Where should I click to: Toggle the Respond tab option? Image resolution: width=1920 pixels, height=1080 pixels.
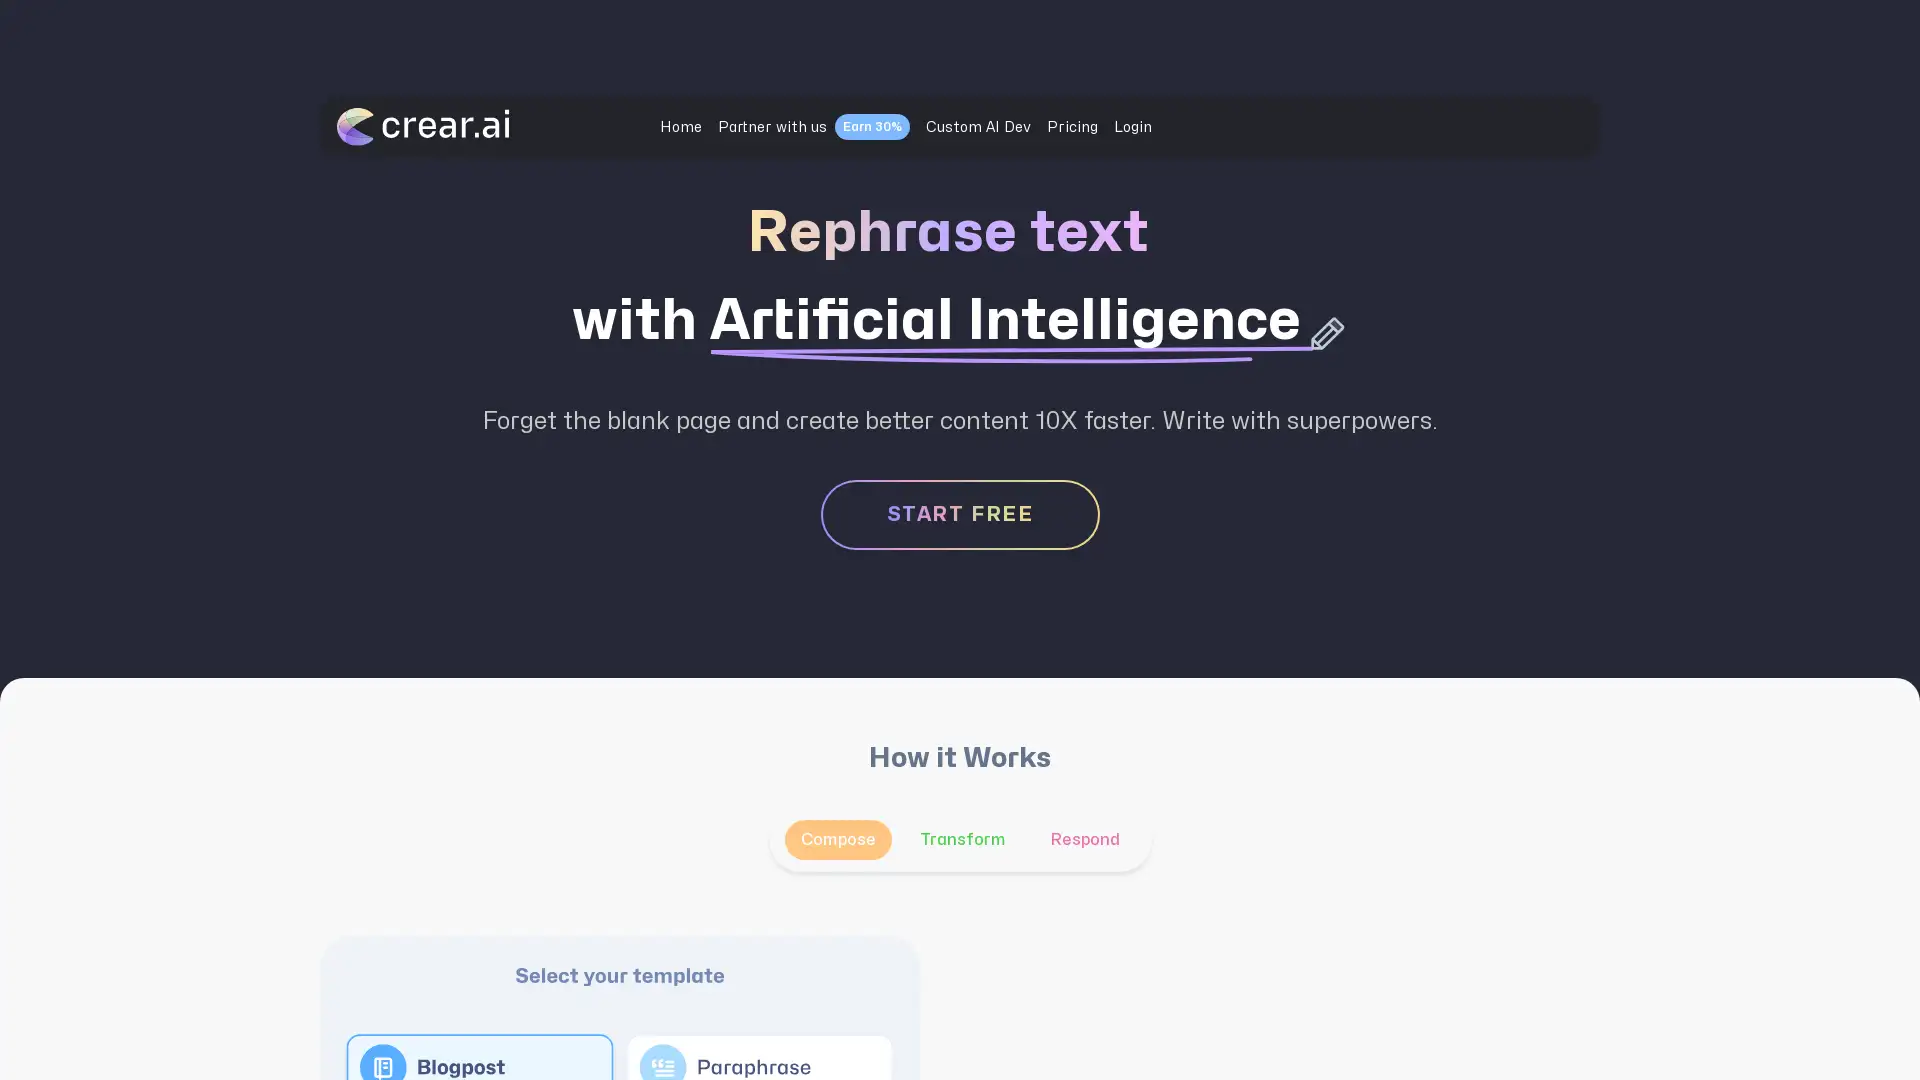(1085, 839)
